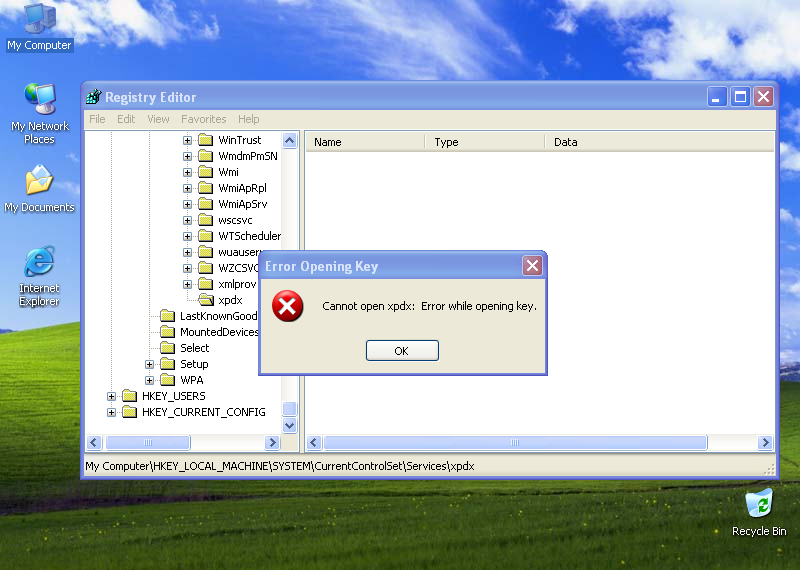Select the xmlprov folder icon
The width and height of the screenshot is (800, 570).
coord(205,284)
